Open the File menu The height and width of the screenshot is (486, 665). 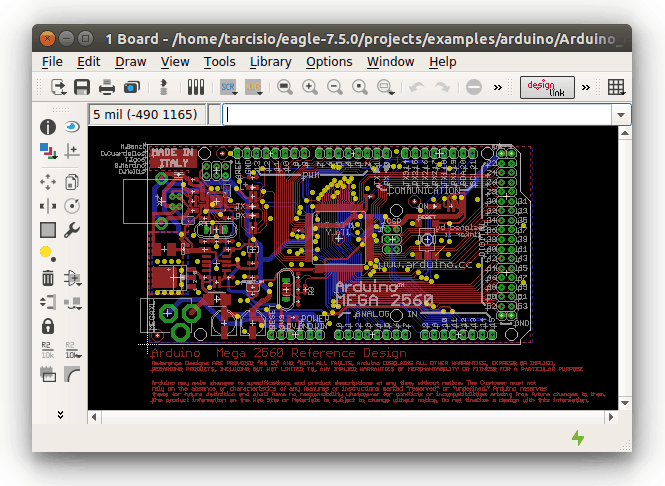pos(52,62)
